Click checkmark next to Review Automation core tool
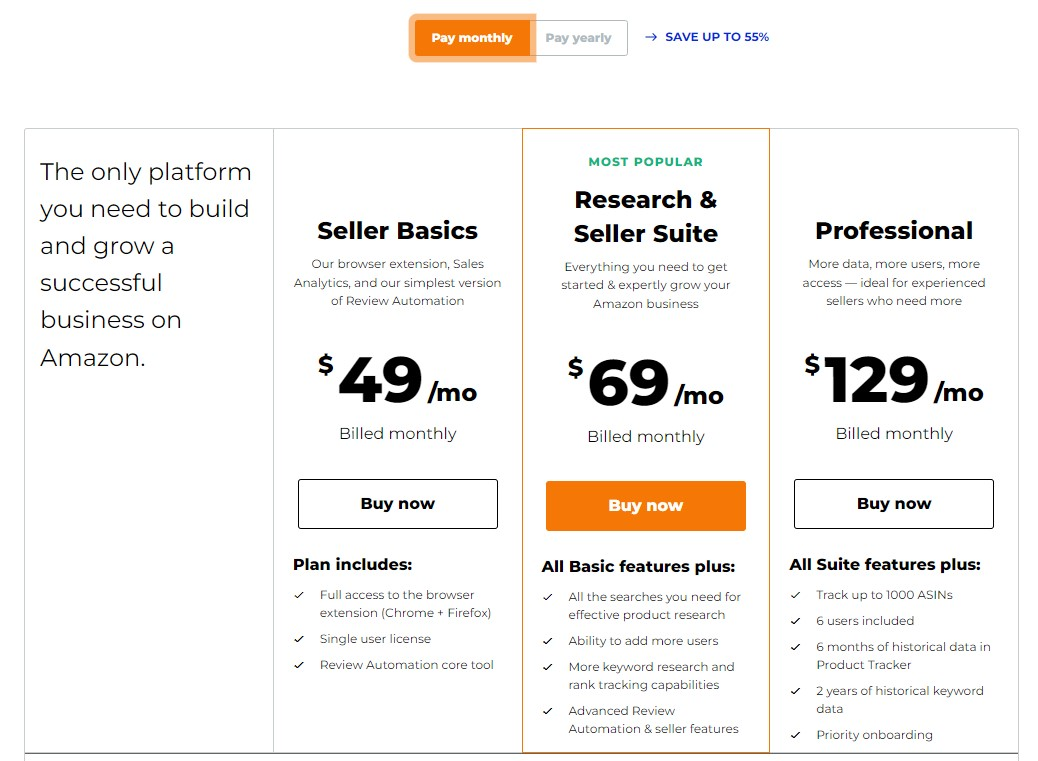The width and height of the screenshot is (1038, 761). [299, 665]
